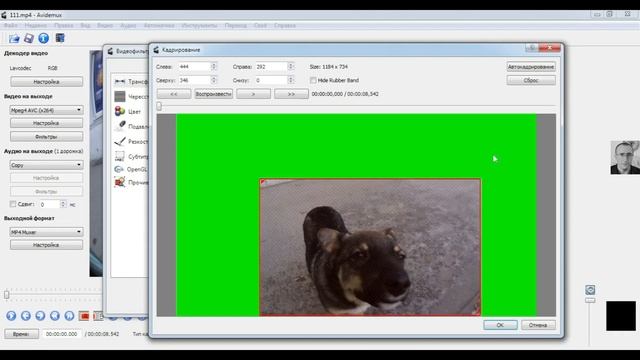Viewport: 640px width, 360px height.
Task: Choose the Подавление noise filter category
Action: pyautogui.click(x=120, y=126)
